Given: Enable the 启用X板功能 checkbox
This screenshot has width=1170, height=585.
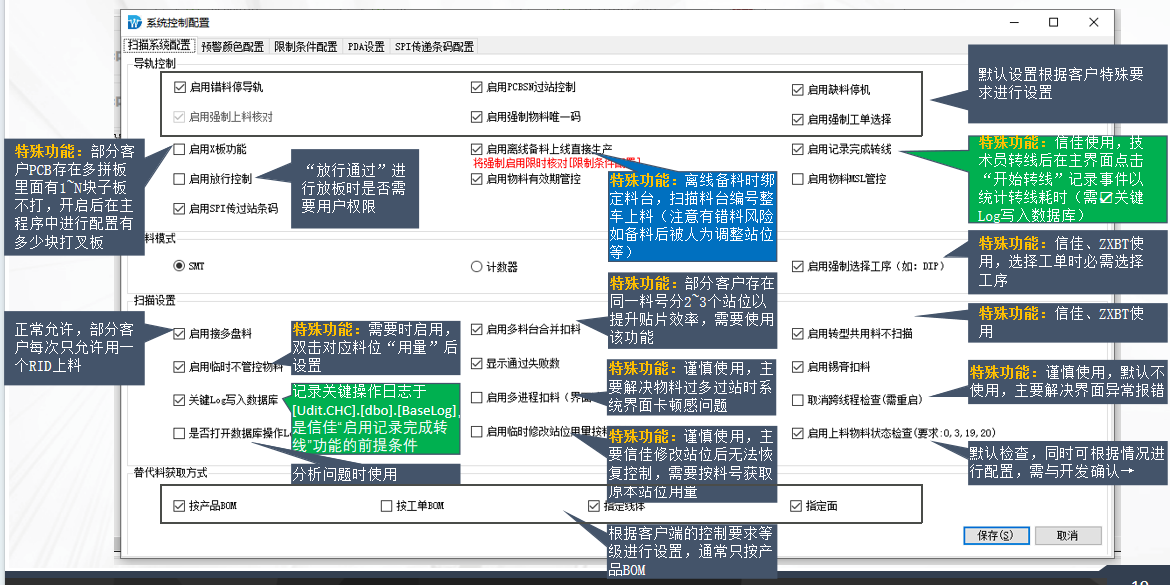Looking at the screenshot, I should 180,149.
